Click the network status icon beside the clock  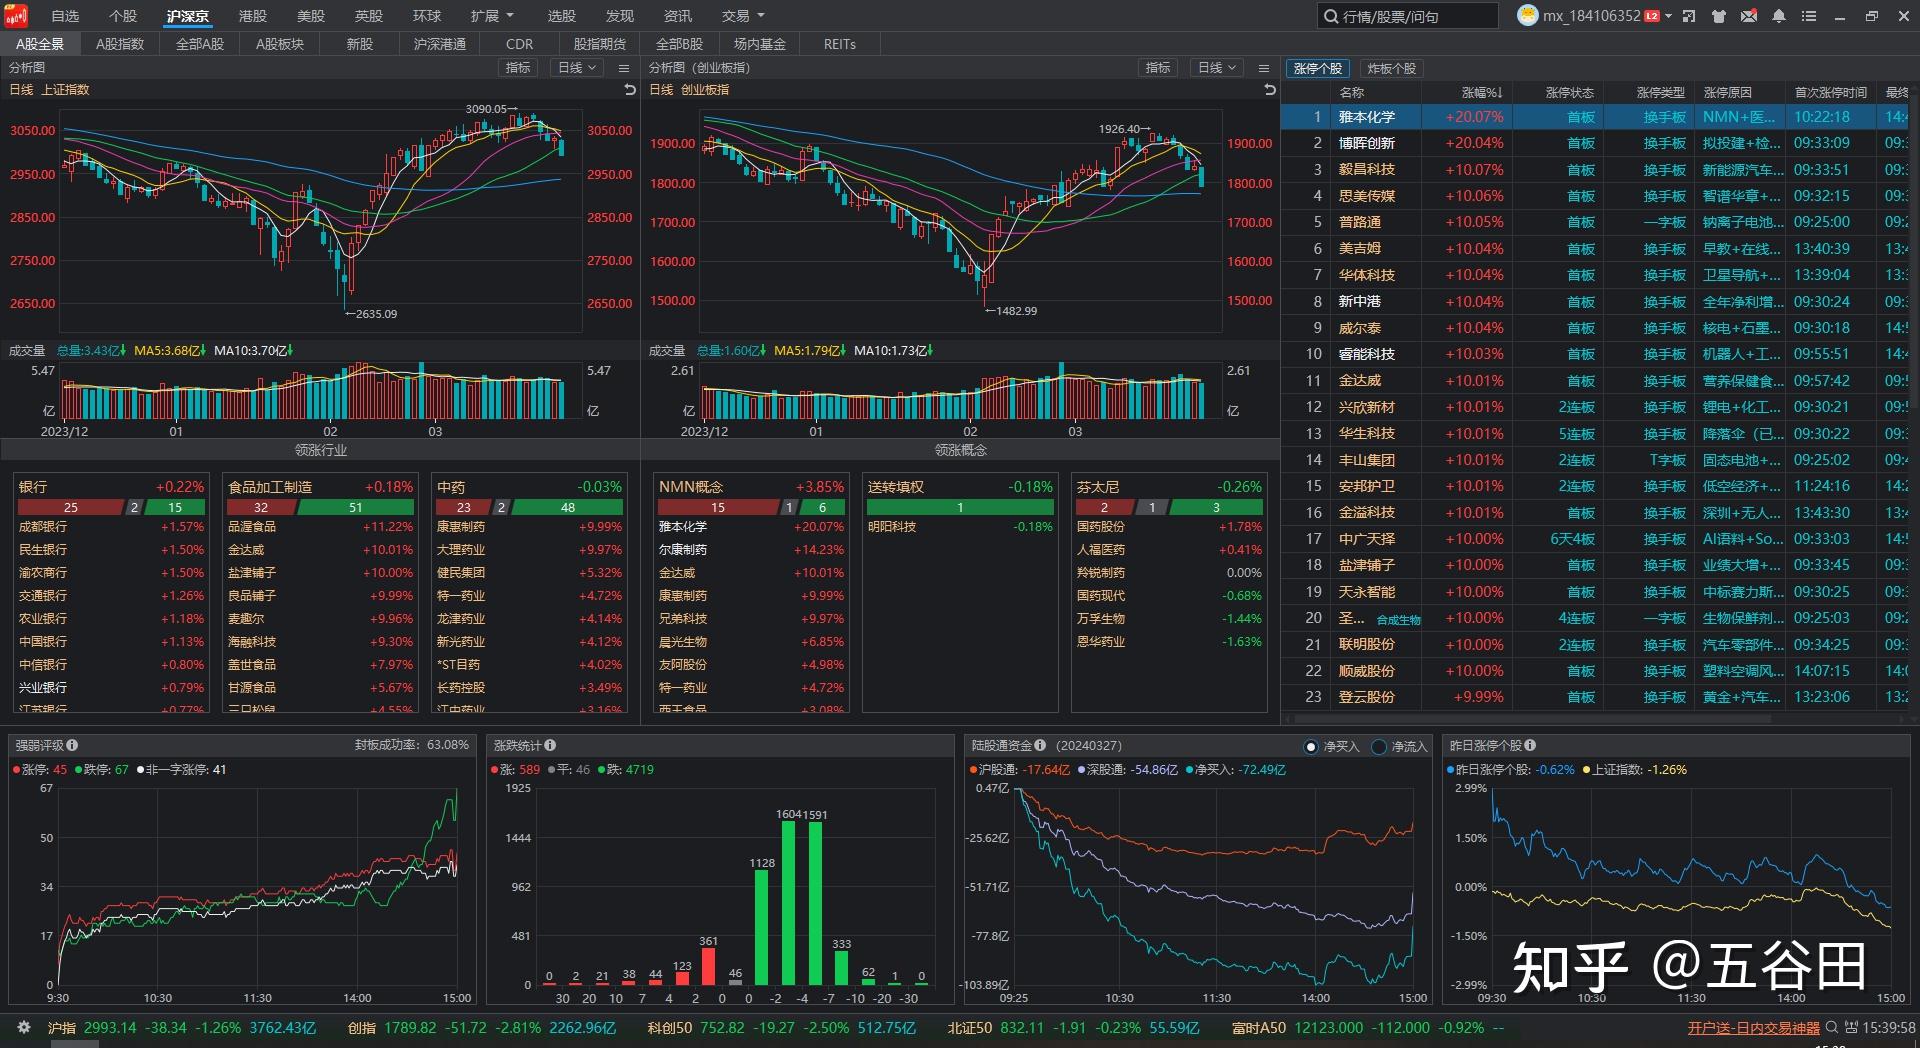click(x=1851, y=1027)
